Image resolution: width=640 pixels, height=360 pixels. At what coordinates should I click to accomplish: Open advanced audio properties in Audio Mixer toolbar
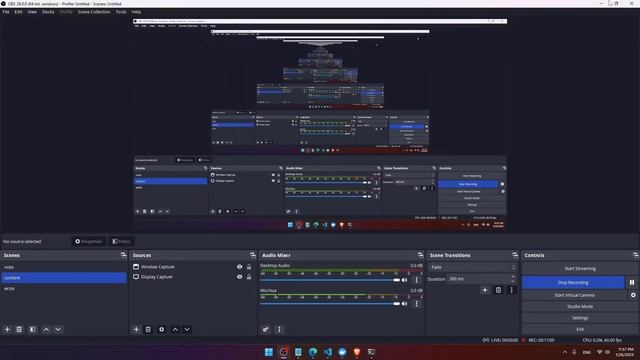(266, 329)
